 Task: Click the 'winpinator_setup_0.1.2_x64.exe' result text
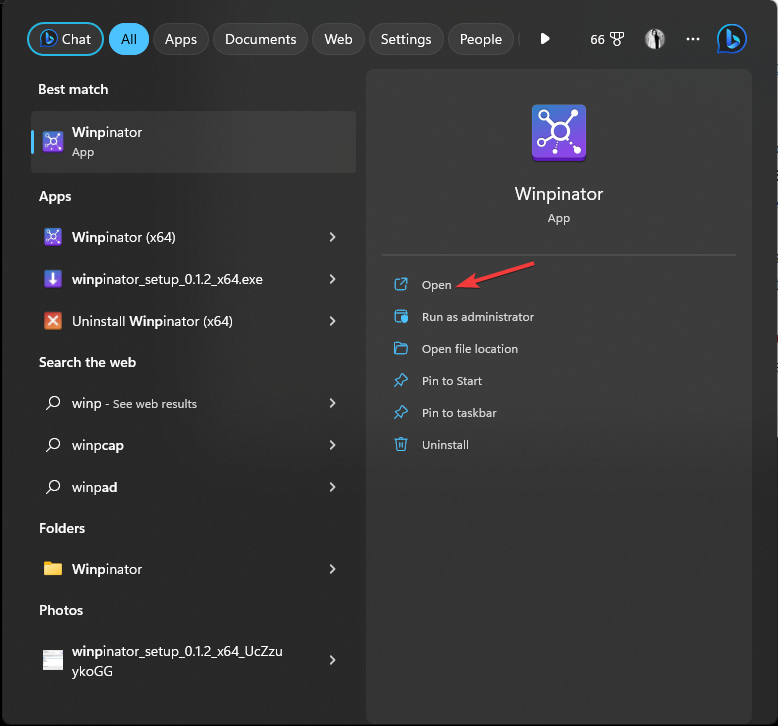pyautogui.click(x=167, y=279)
